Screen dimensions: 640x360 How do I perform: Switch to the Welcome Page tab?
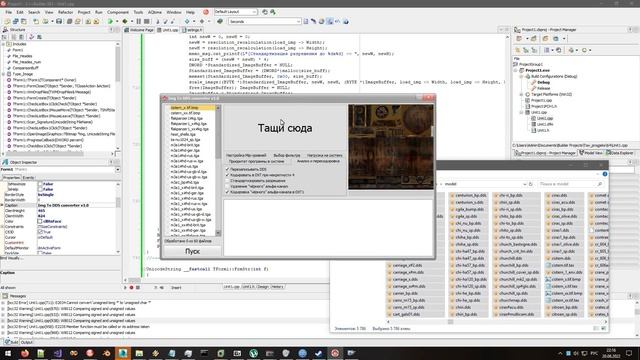pyautogui.click(x=139, y=30)
